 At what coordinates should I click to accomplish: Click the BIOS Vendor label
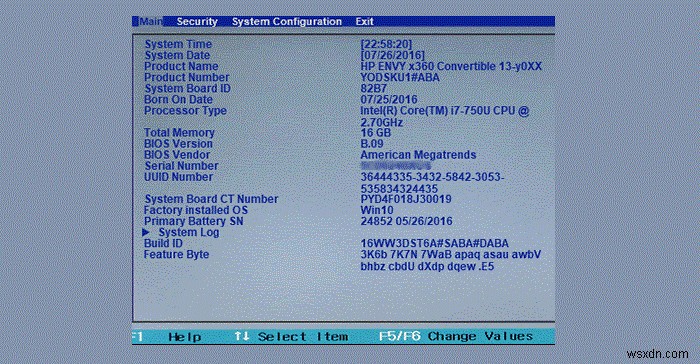(177, 155)
